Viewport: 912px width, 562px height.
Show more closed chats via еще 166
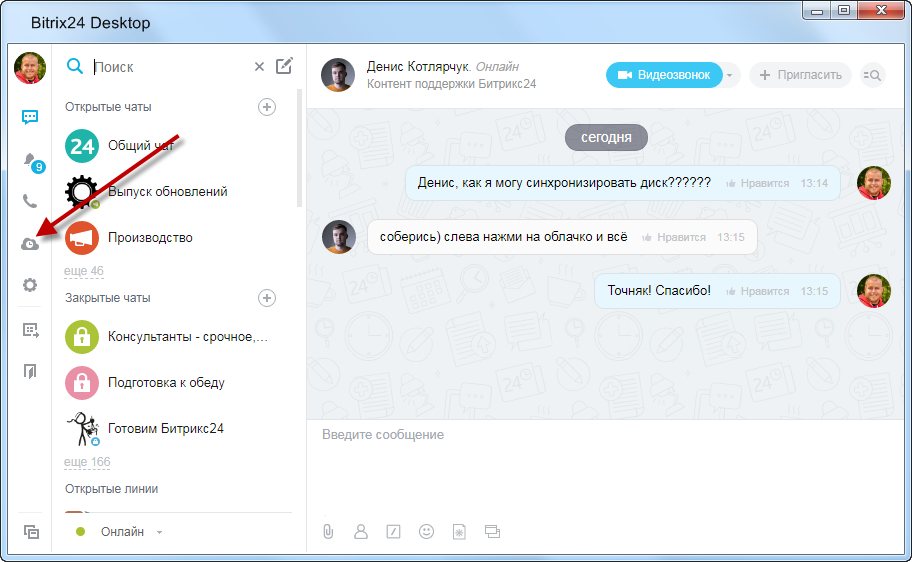click(x=87, y=462)
